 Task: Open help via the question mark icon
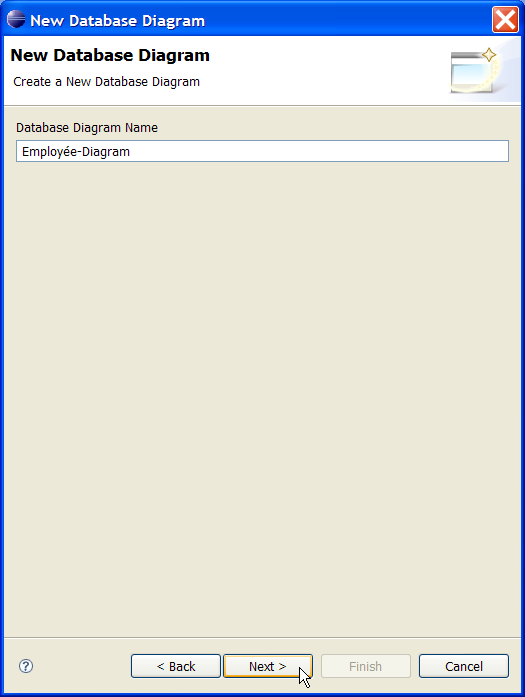pos(26,666)
